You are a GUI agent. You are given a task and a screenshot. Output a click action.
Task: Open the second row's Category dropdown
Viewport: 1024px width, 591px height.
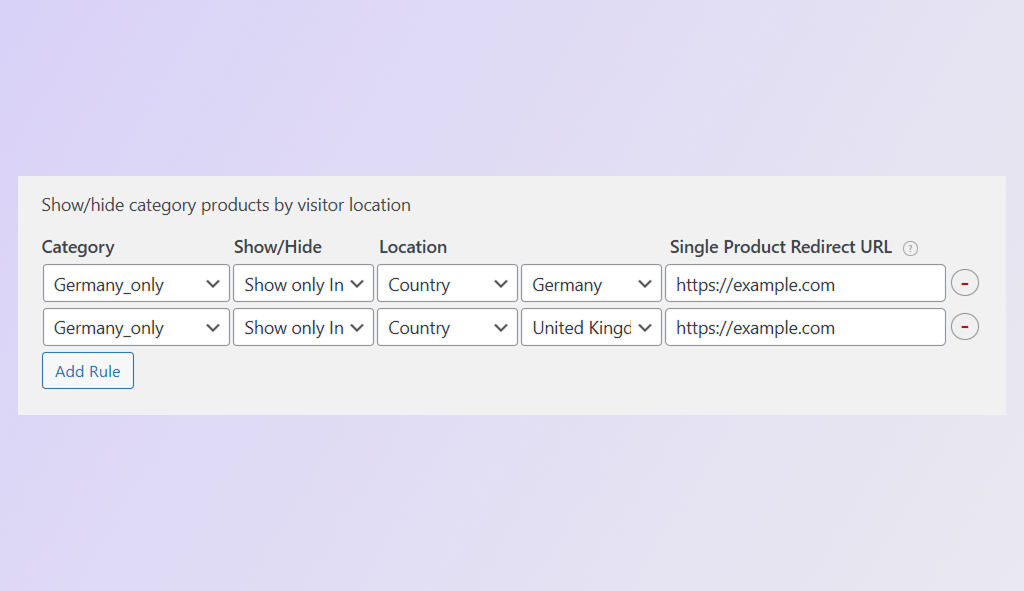point(136,327)
